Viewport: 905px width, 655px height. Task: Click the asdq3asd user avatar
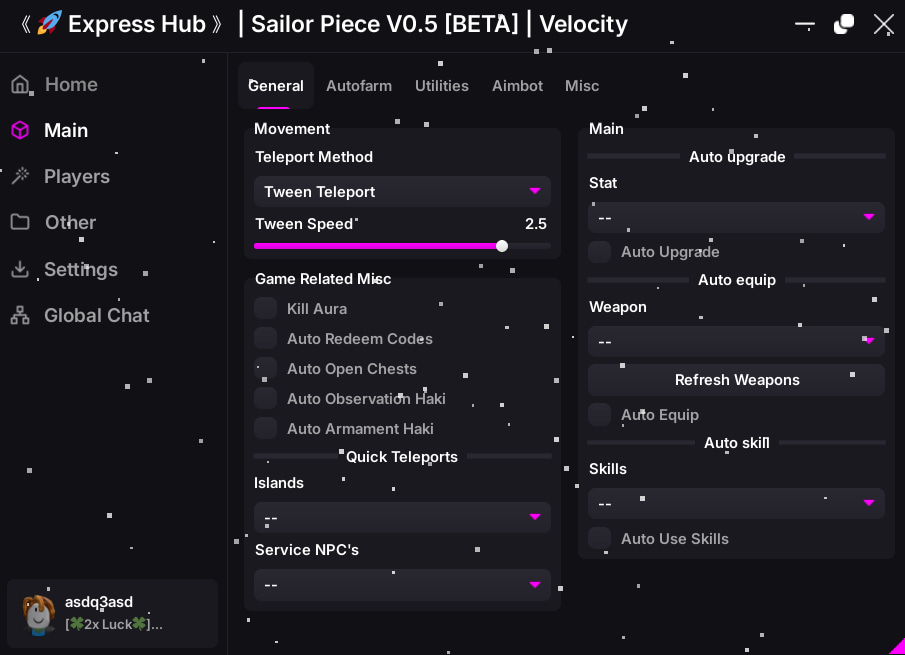click(39, 614)
